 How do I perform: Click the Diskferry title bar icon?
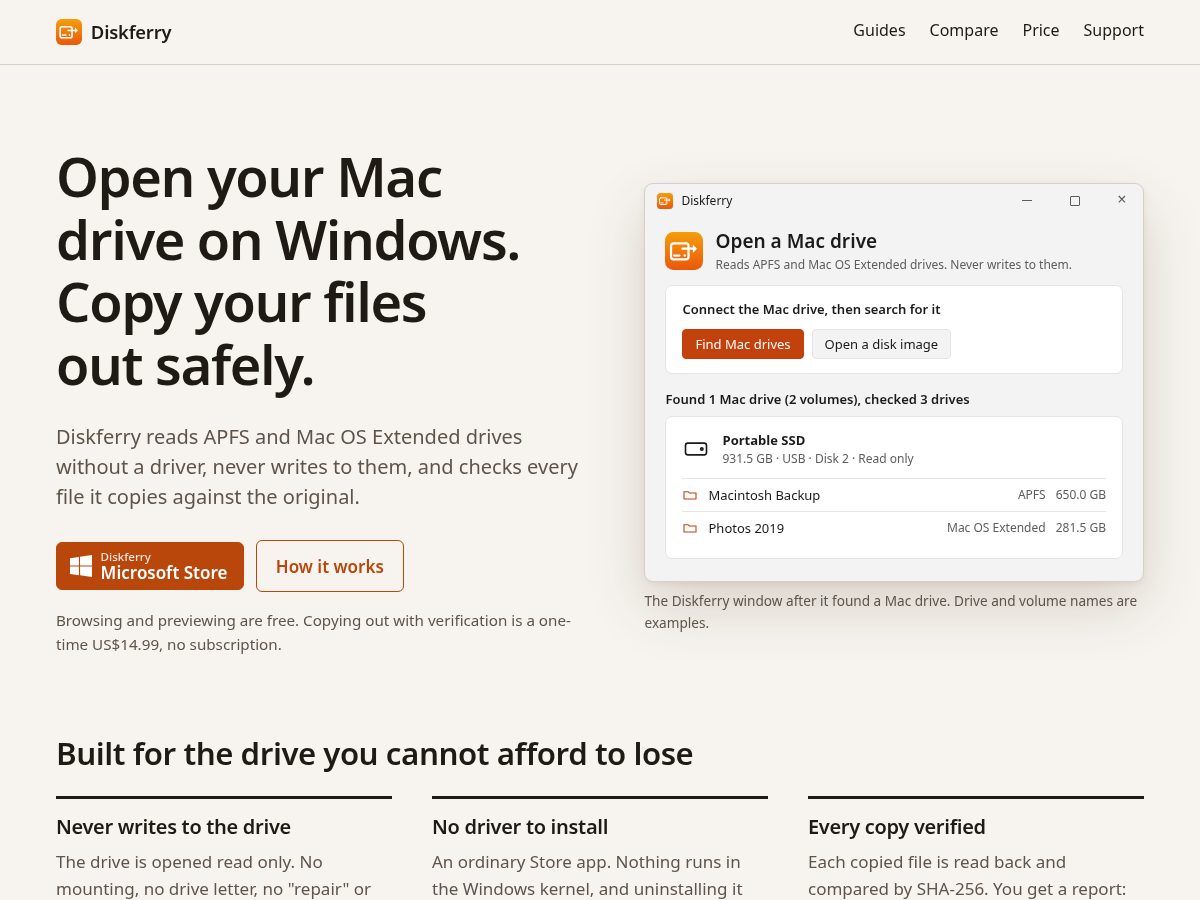665,201
